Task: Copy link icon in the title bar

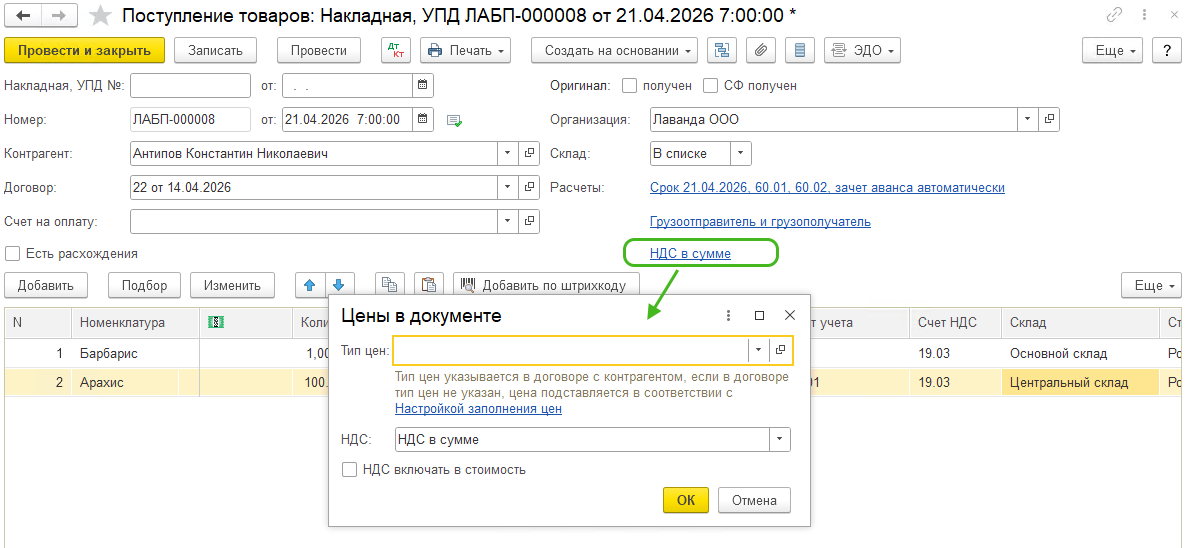Action: tap(1115, 14)
